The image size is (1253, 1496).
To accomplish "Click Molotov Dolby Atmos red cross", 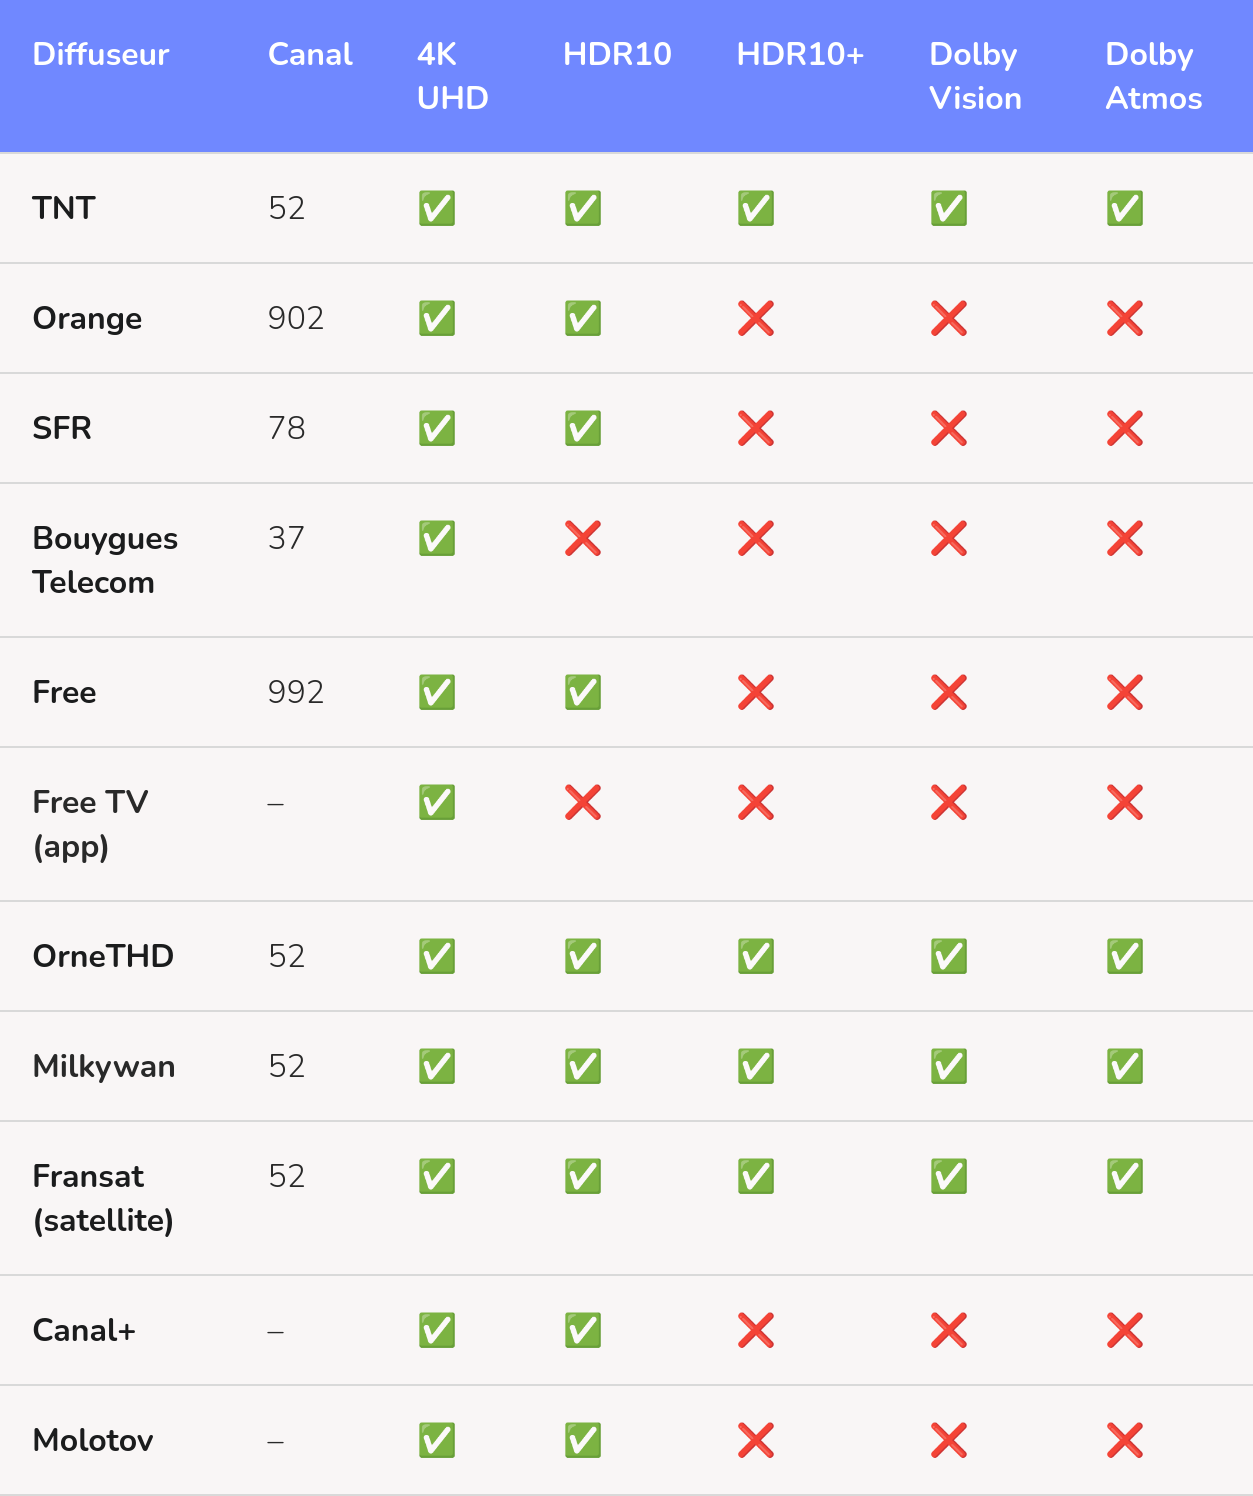I will [x=1124, y=1440].
